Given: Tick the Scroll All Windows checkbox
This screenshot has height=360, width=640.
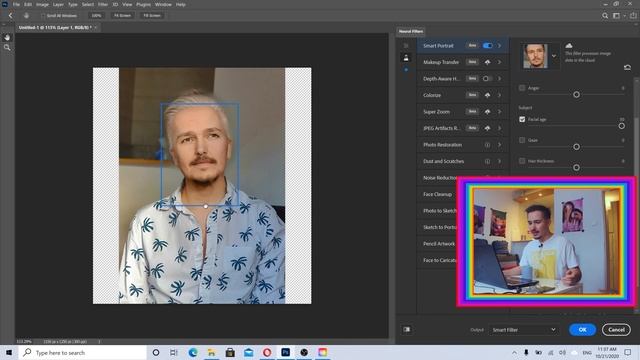Looking at the screenshot, I should [x=43, y=16].
